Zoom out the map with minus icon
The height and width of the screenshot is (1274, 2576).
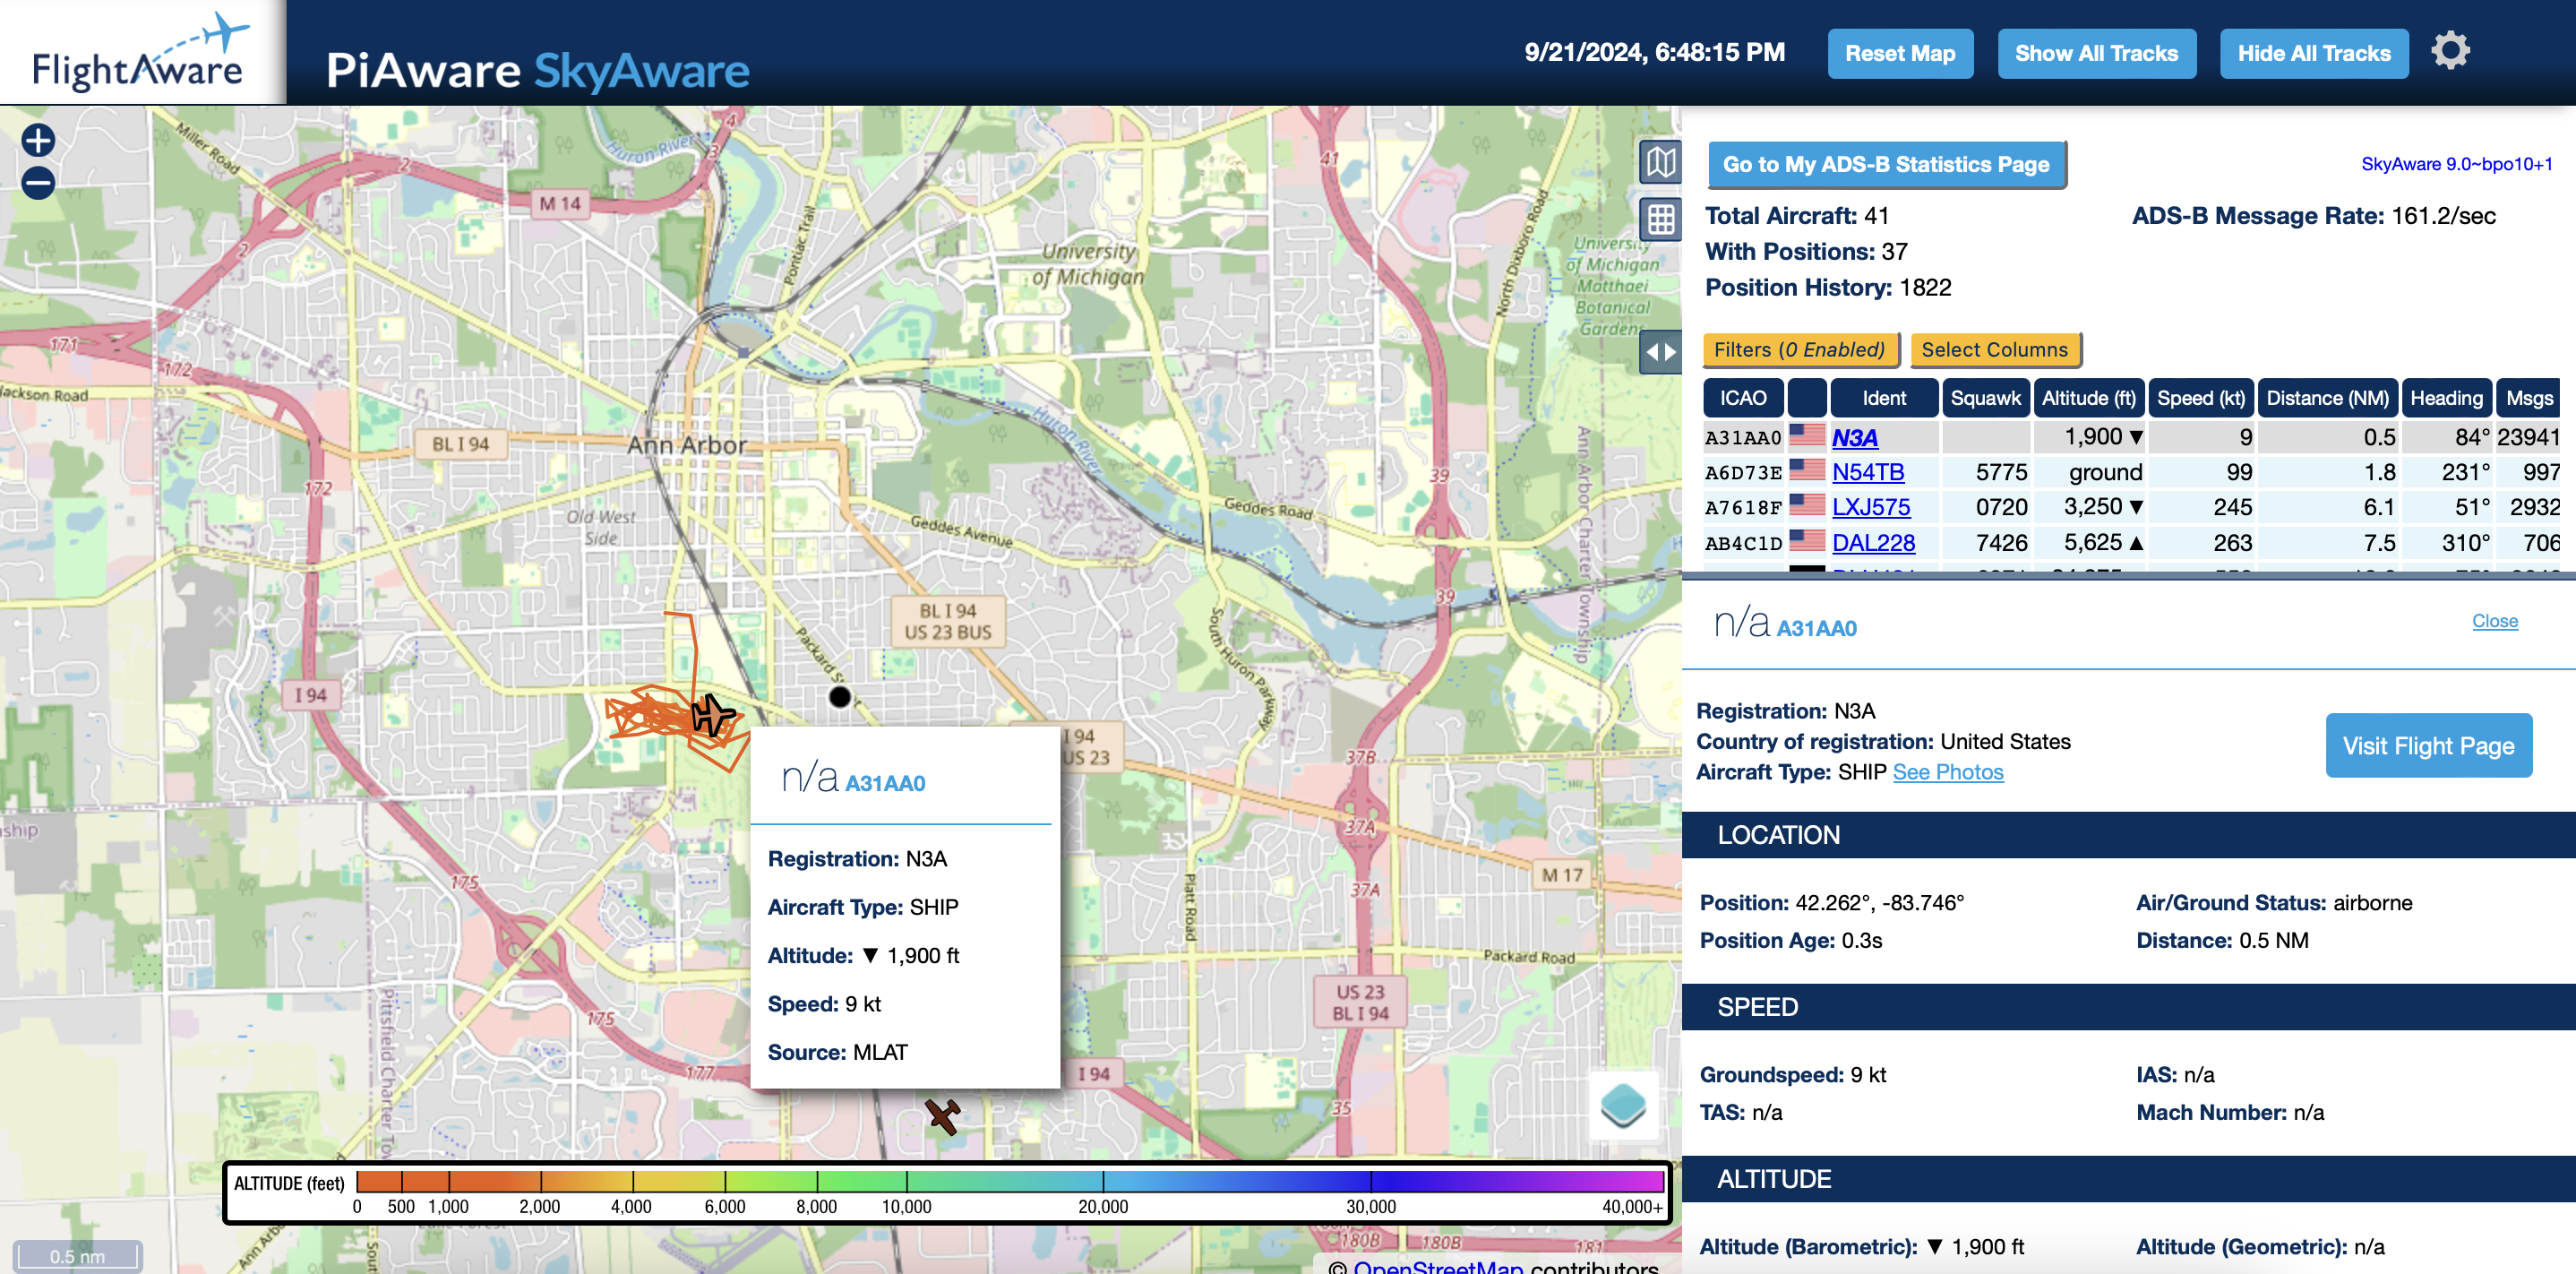[x=38, y=183]
